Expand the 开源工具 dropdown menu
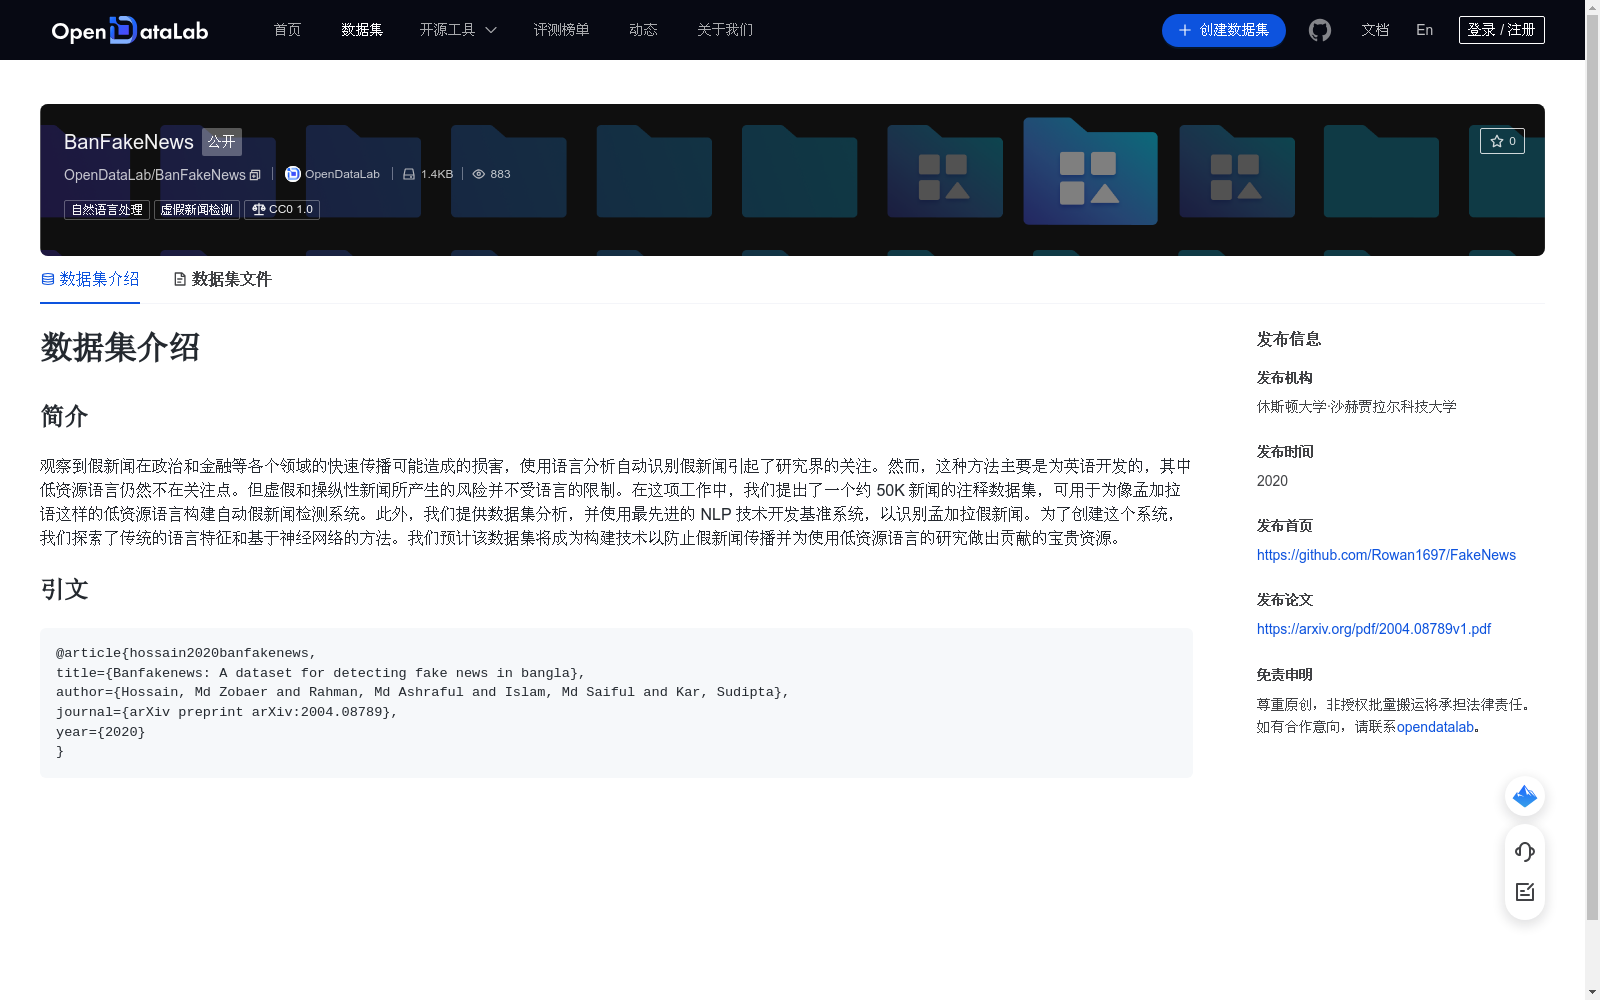 (457, 30)
